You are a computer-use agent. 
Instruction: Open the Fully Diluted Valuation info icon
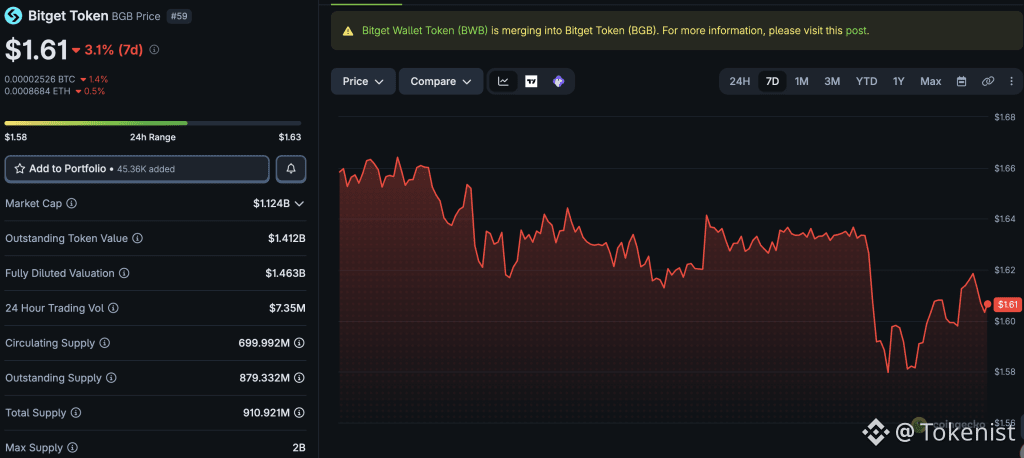coord(124,273)
